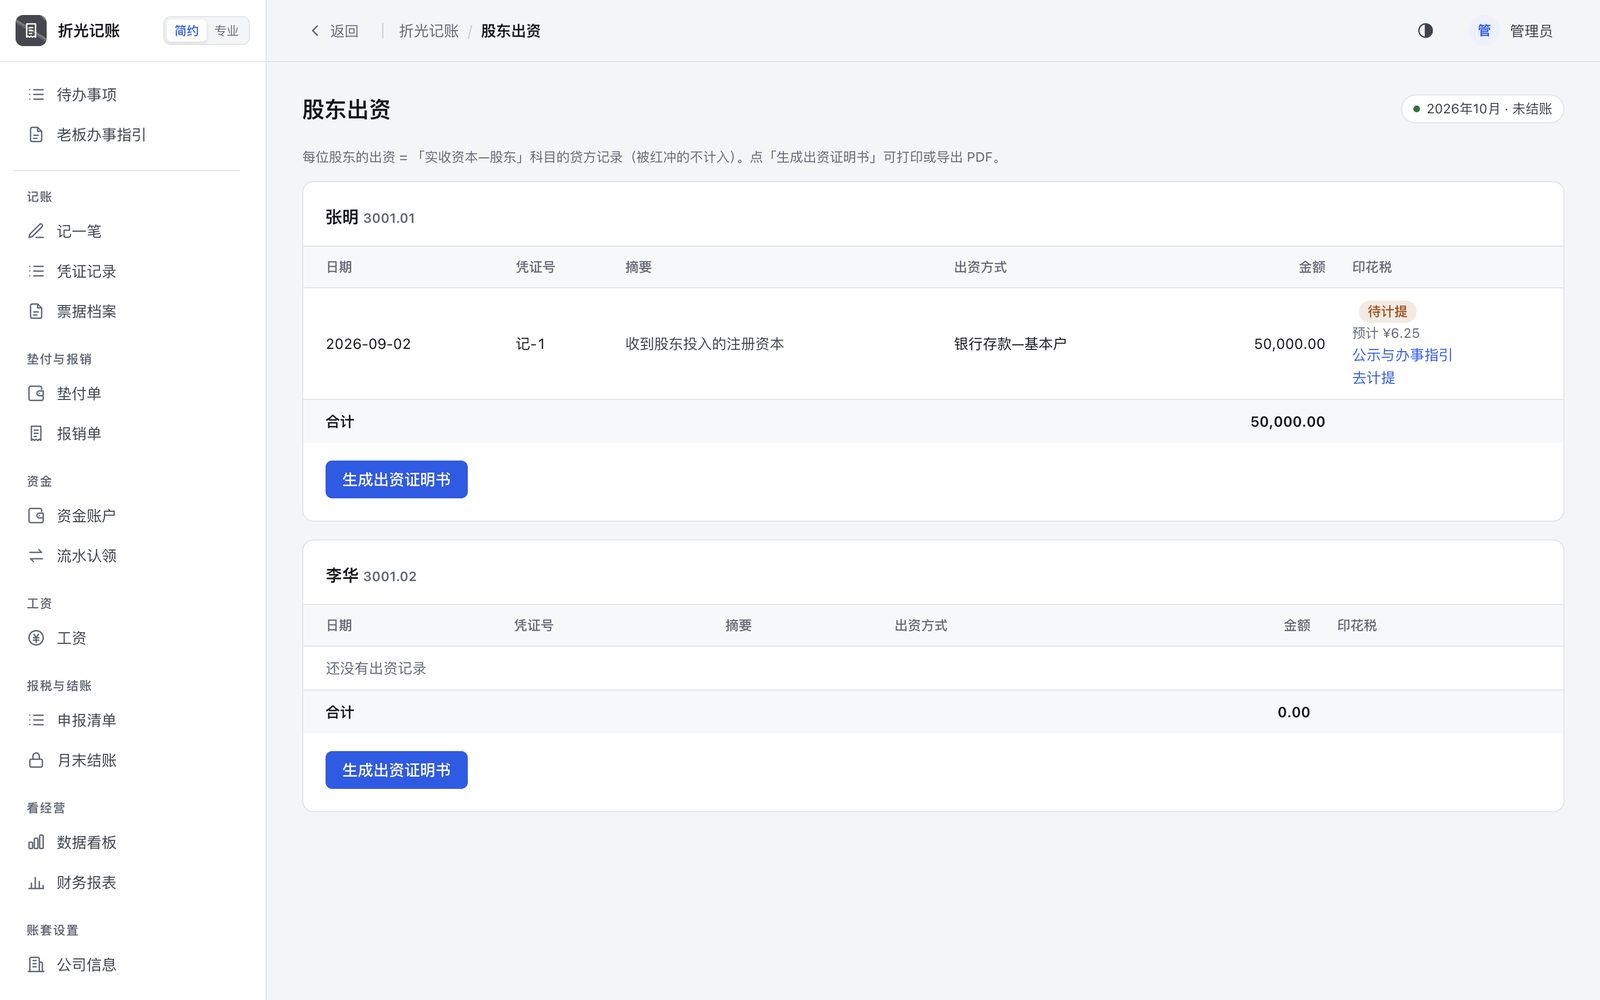Screen dimensions: 1600x1000
Task: Click the 垫付单 wallet icon
Action: pos(37,394)
